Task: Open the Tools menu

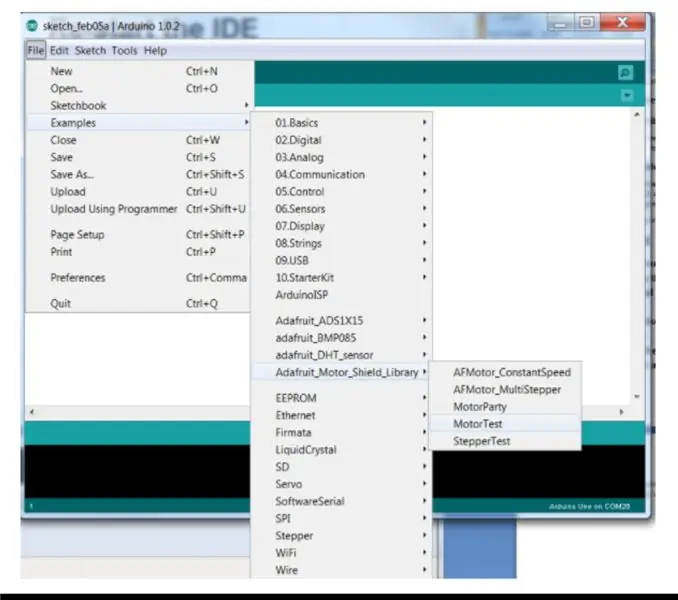Action: point(125,51)
